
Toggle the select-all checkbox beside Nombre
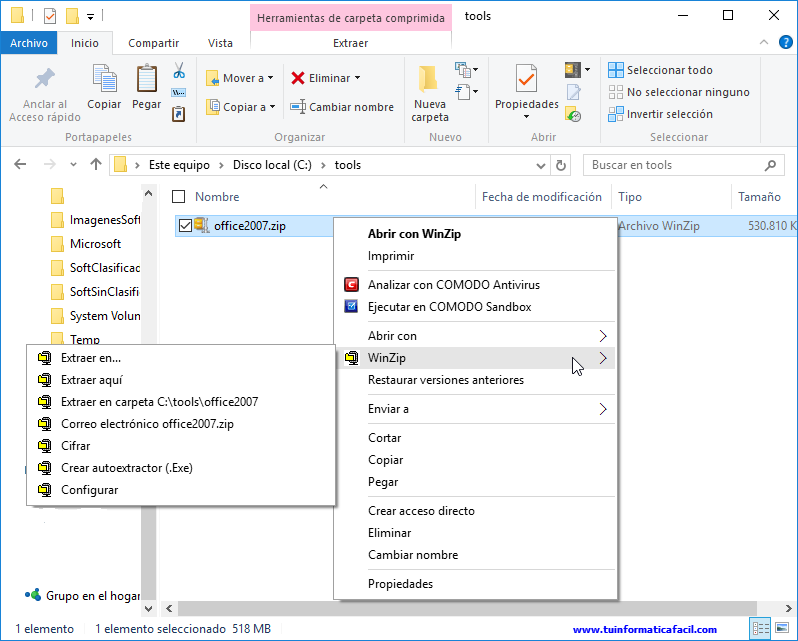179,196
